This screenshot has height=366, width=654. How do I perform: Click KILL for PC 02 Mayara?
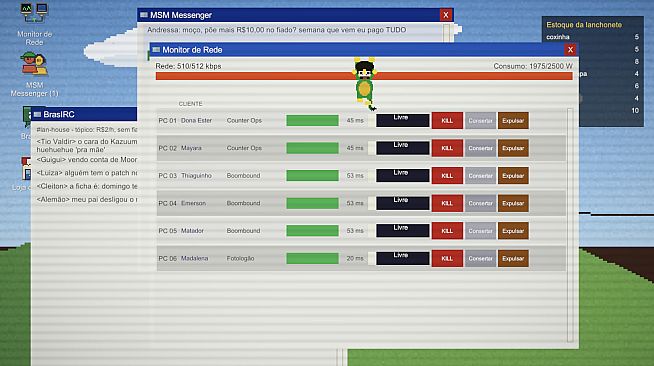click(x=447, y=148)
